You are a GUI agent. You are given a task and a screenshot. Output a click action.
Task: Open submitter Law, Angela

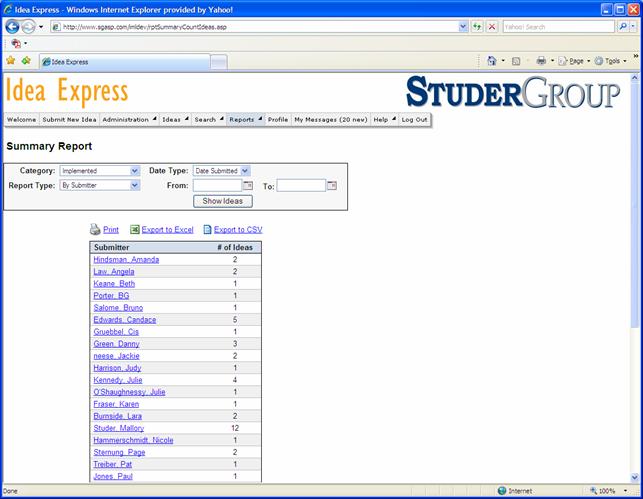tap(114, 271)
